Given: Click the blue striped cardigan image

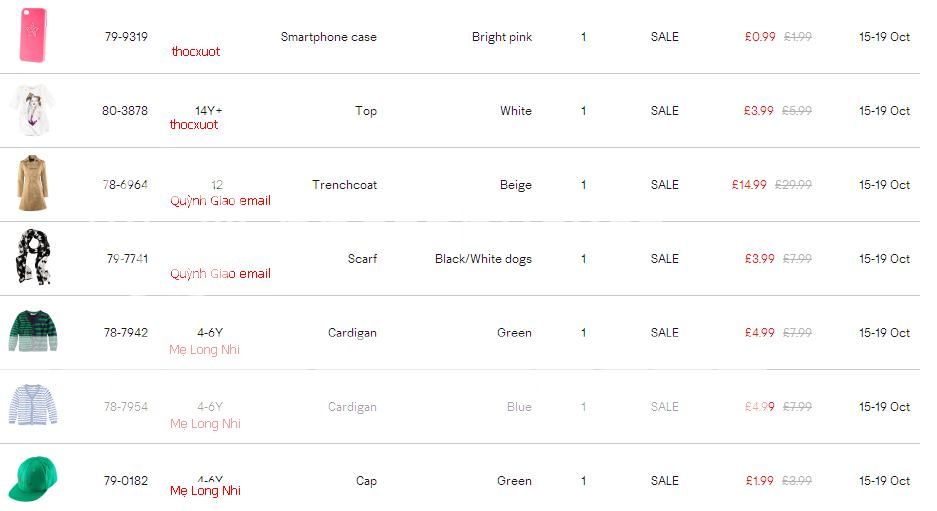Looking at the screenshot, I should tap(33, 405).
